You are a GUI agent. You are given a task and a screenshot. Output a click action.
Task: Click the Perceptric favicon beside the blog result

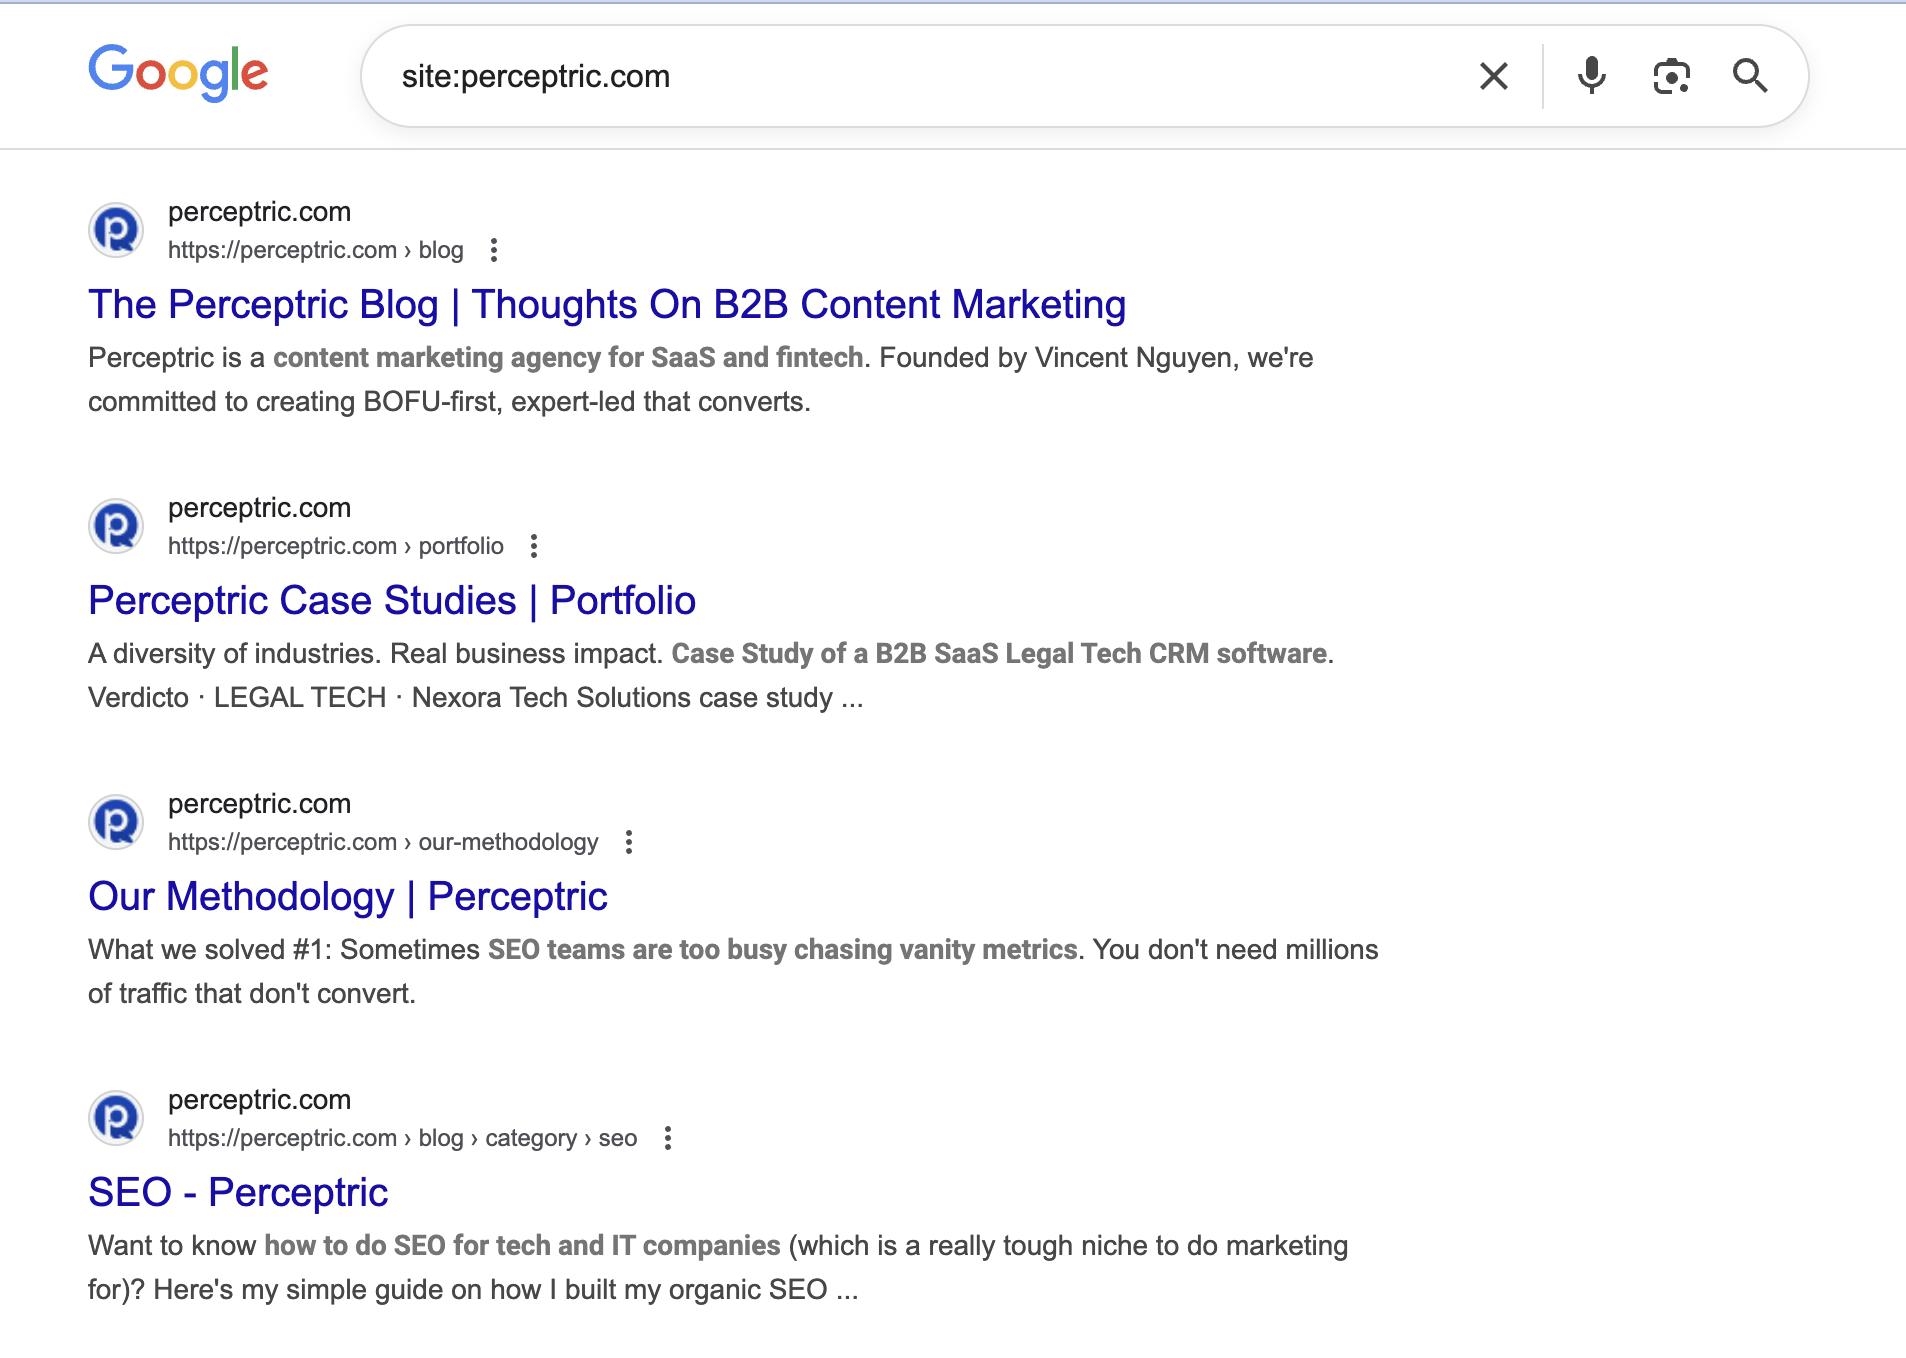click(x=116, y=230)
